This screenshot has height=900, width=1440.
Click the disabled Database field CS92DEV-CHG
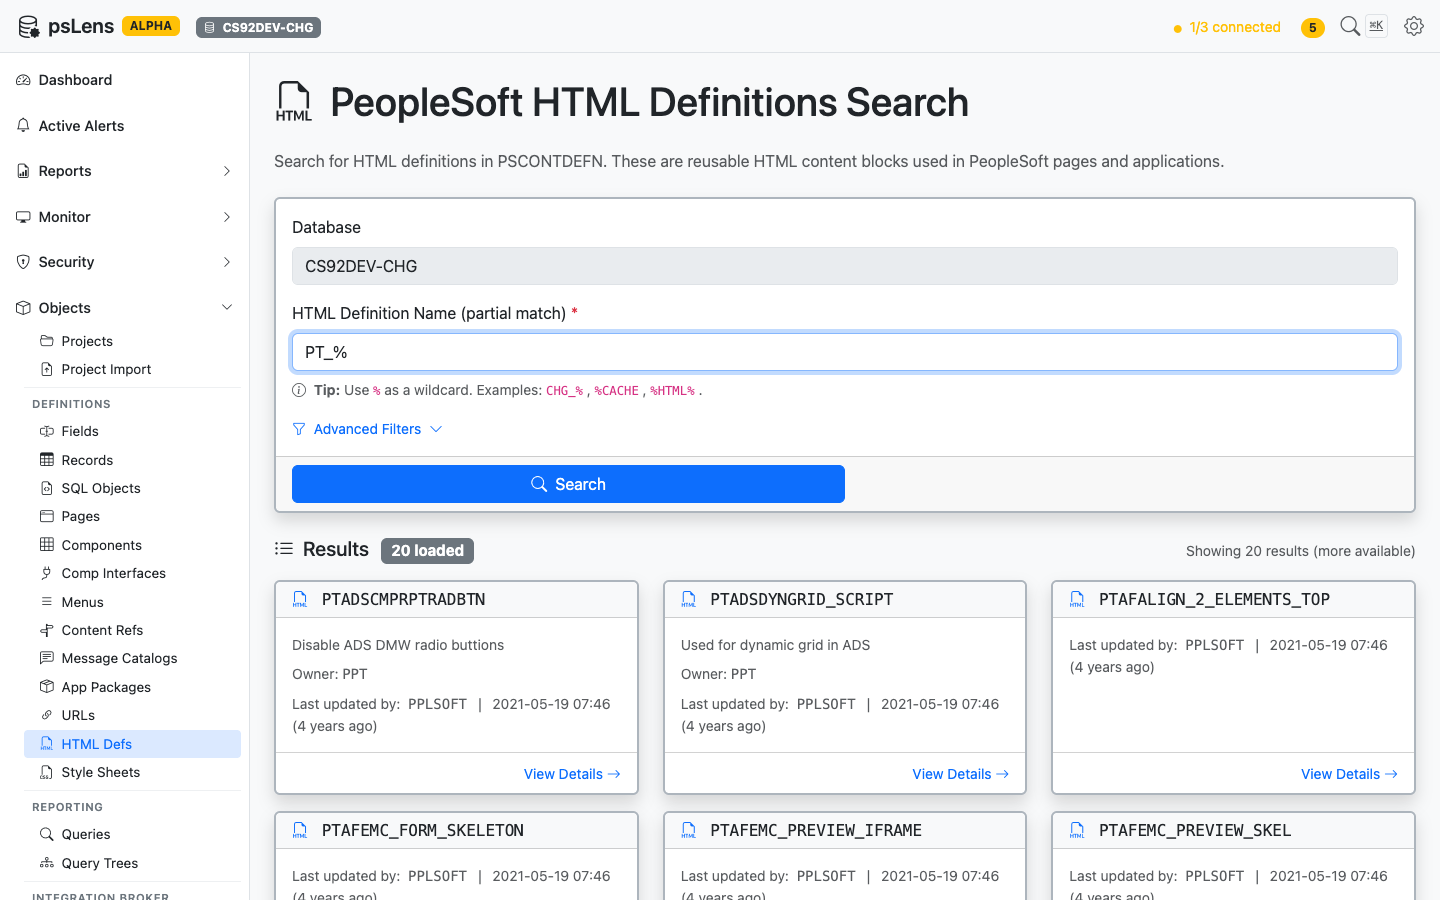845,266
